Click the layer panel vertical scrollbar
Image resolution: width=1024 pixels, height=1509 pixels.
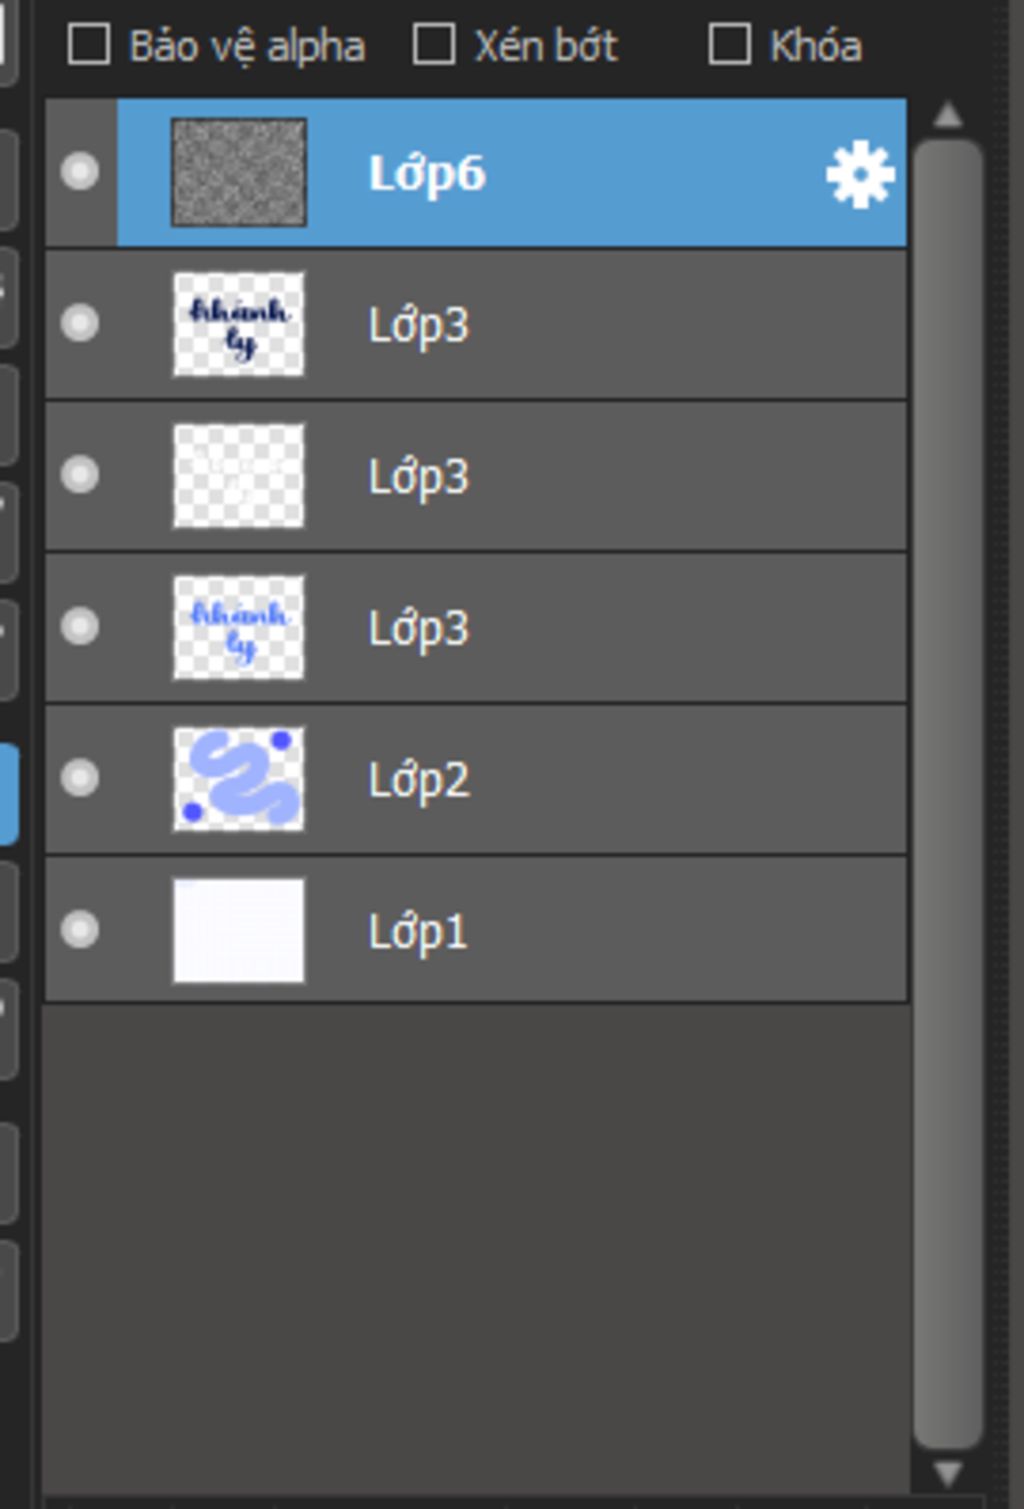click(947, 794)
